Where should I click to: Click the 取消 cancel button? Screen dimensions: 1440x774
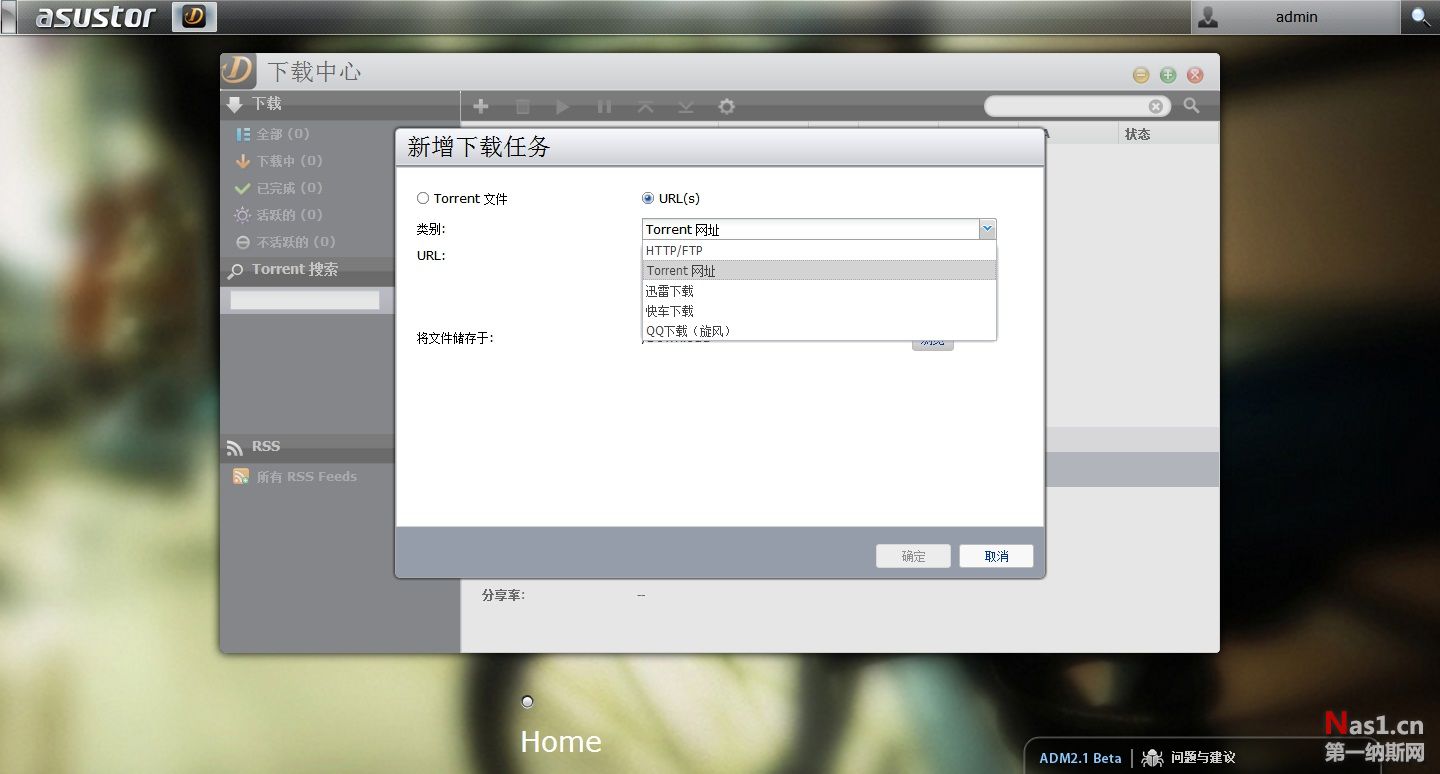point(996,556)
